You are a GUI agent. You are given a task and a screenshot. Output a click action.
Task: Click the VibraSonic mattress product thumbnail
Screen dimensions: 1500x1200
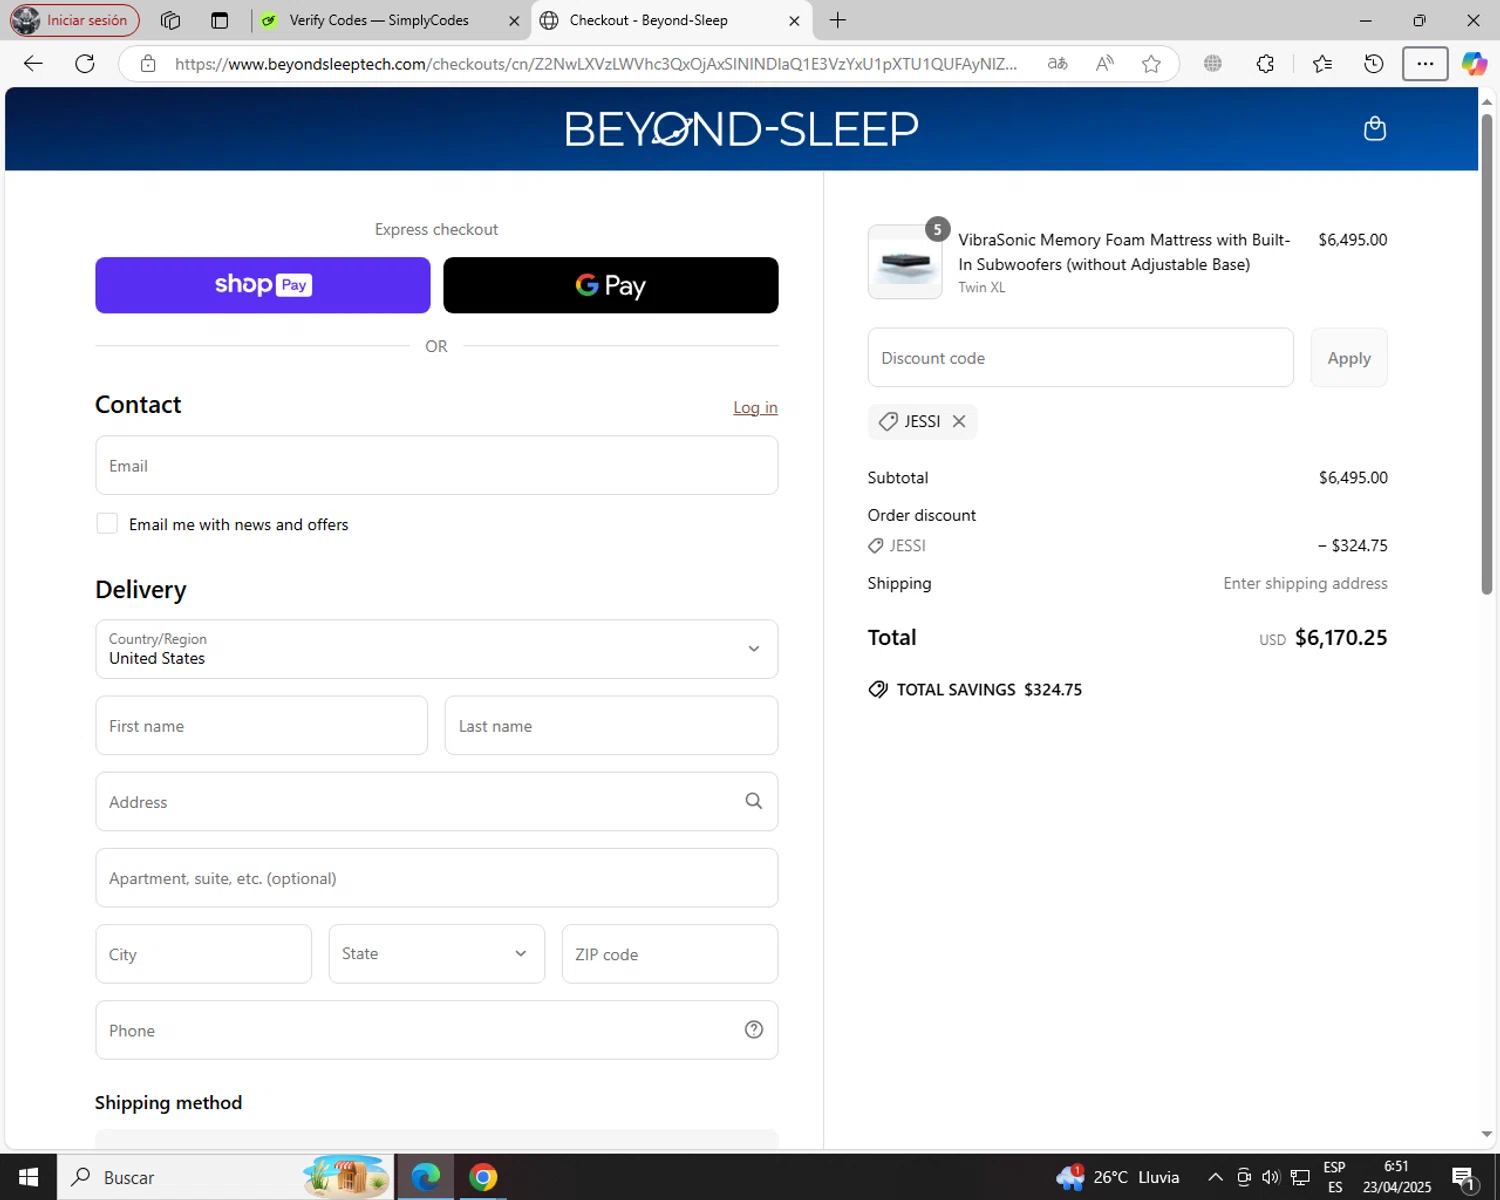(x=905, y=262)
